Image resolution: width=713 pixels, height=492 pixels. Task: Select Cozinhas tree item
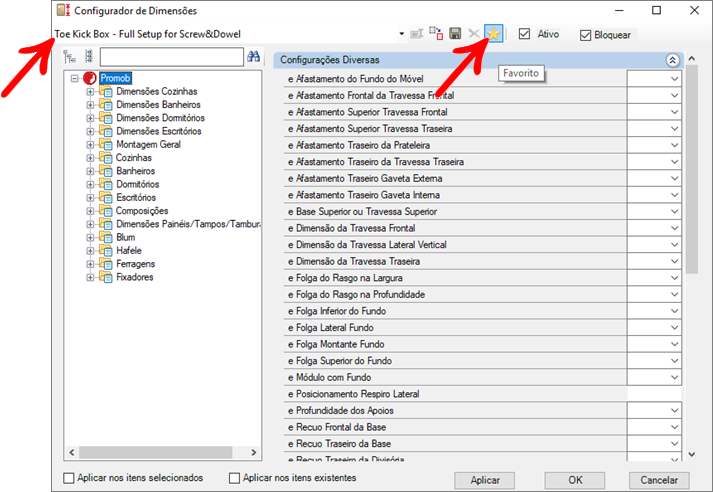134,158
